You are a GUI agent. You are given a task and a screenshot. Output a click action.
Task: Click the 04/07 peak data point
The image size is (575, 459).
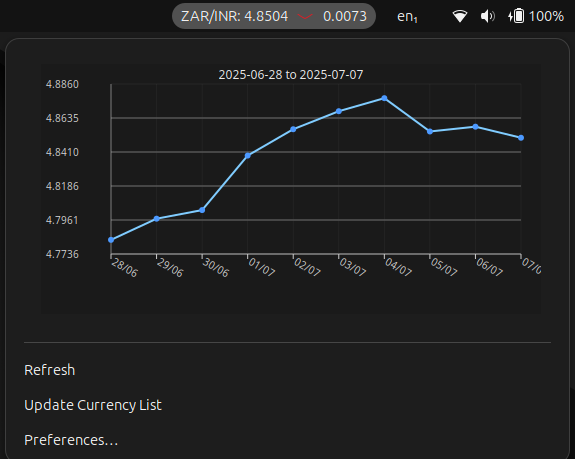point(384,98)
